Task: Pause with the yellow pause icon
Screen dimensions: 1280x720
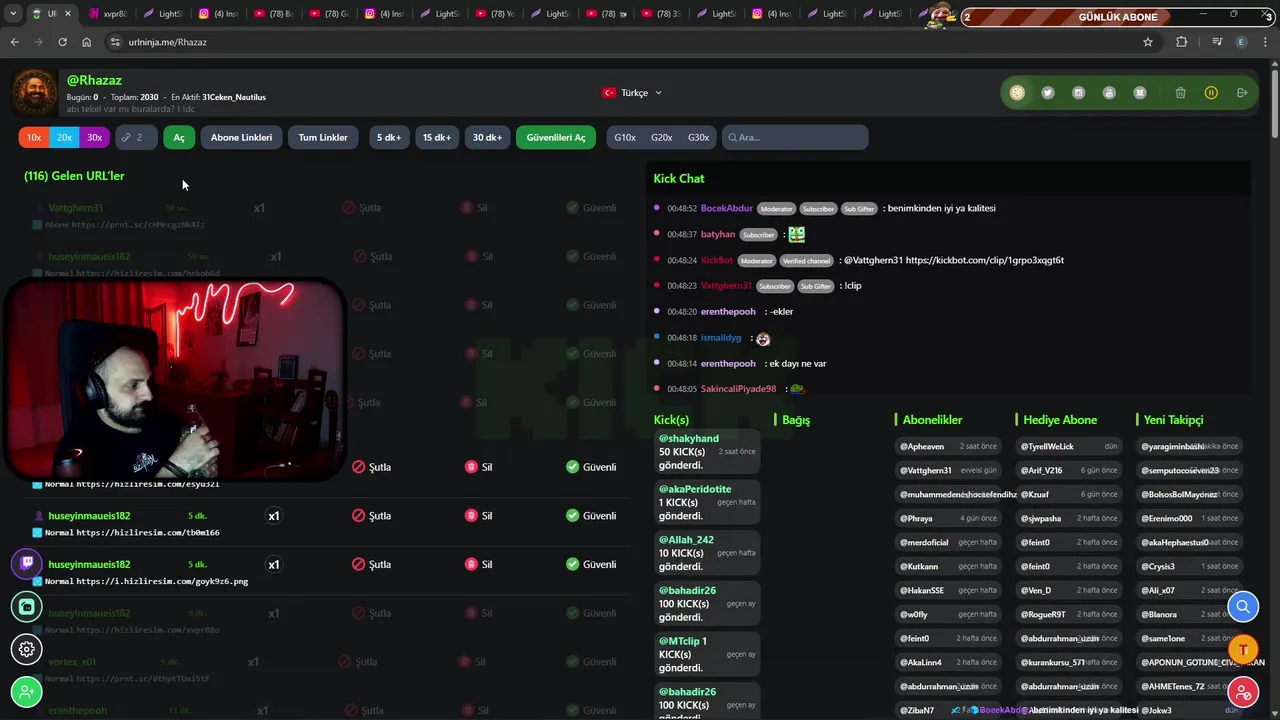Action: pyautogui.click(x=1211, y=93)
